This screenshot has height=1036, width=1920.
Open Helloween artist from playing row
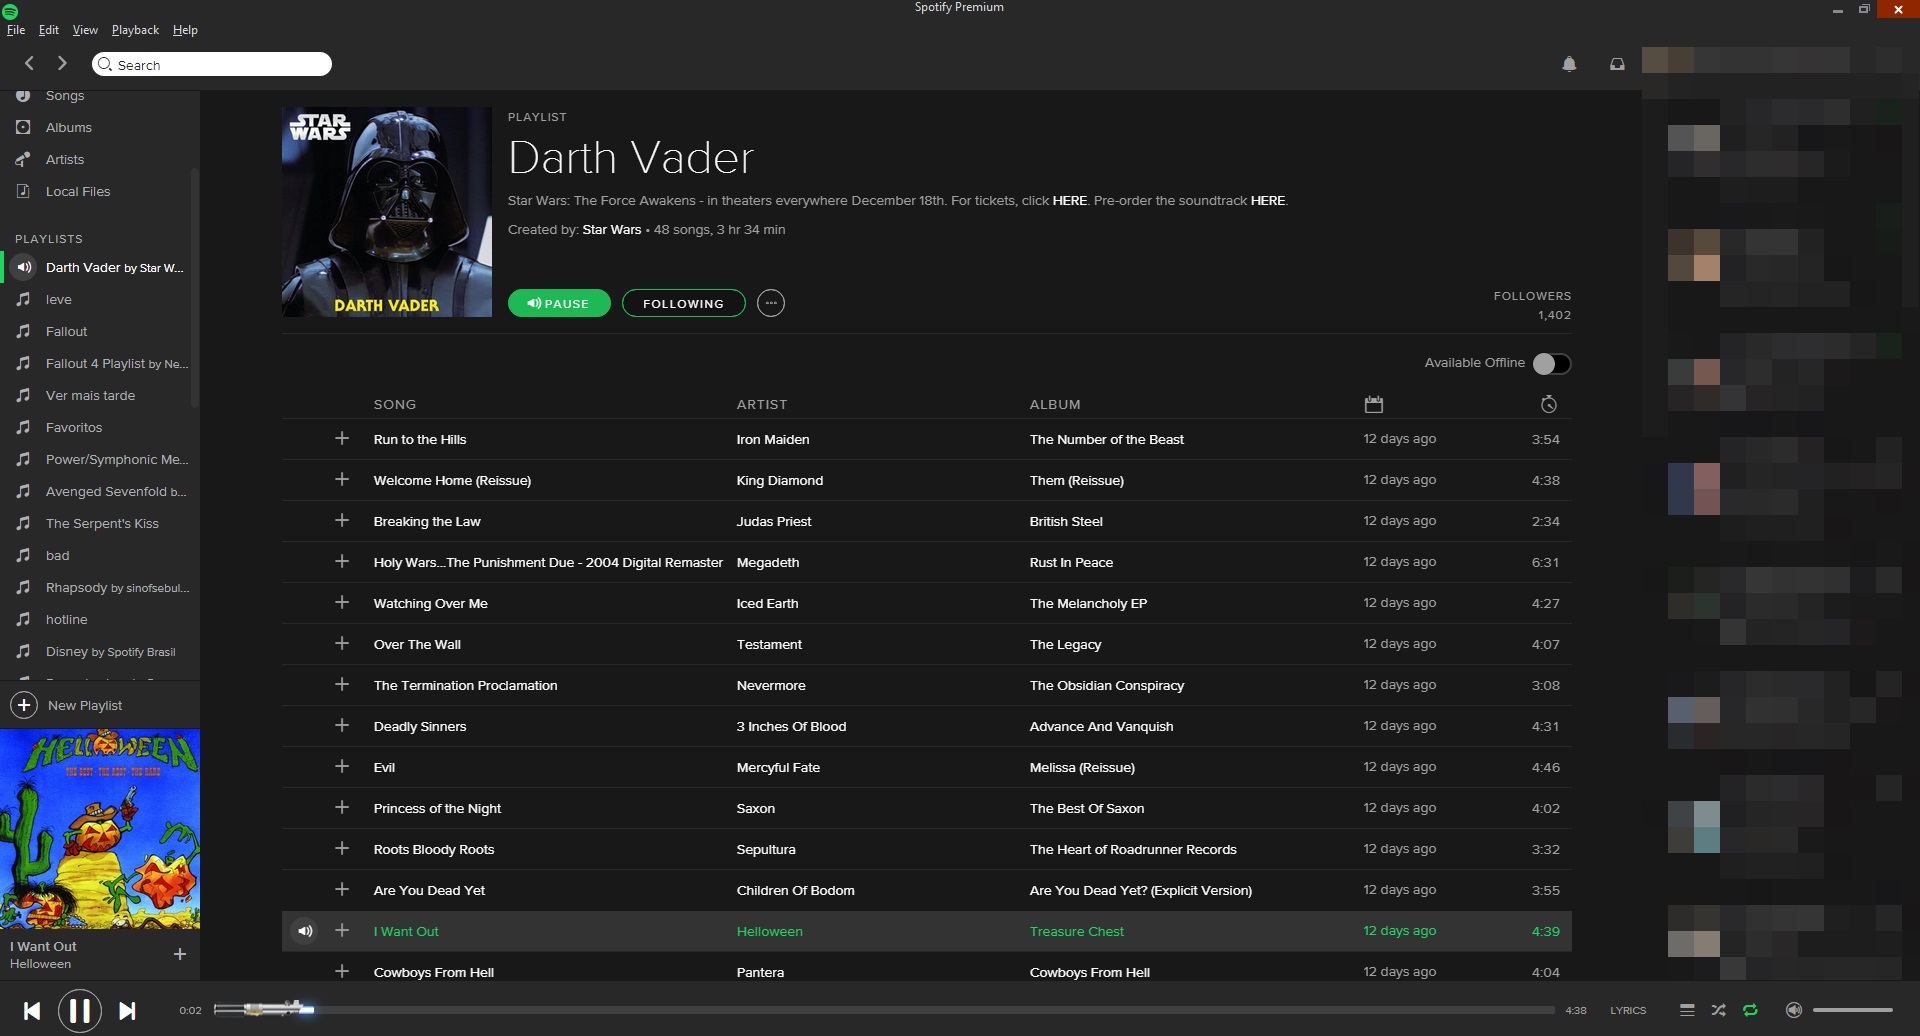pos(770,931)
